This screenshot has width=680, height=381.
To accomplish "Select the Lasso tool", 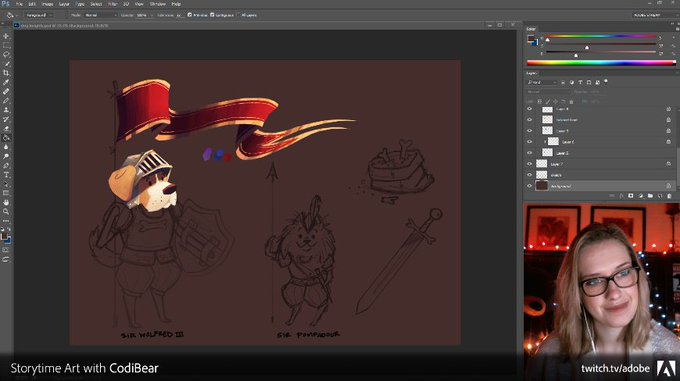I will pyautogui.click(x=6, y=55).
